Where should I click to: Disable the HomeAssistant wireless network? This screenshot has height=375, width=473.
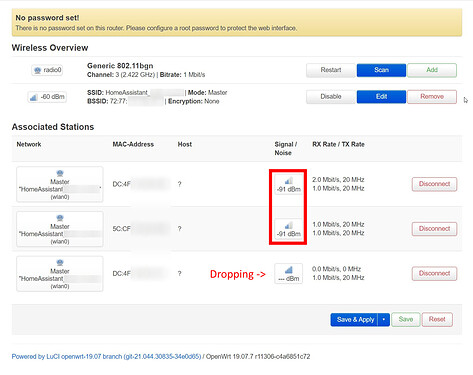click(331, 97)
